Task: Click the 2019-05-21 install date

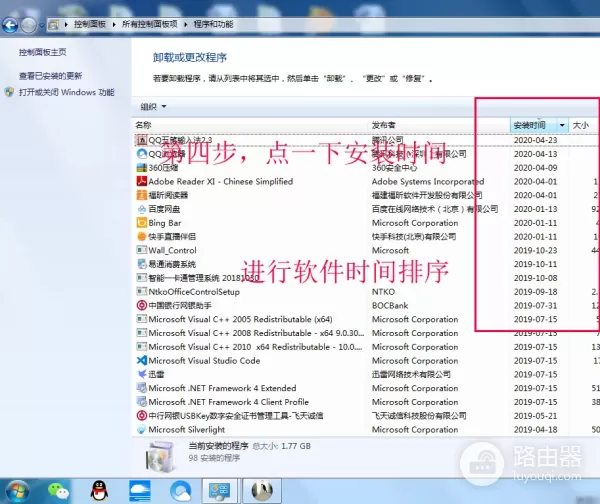Action: click(x=535, y=416)
